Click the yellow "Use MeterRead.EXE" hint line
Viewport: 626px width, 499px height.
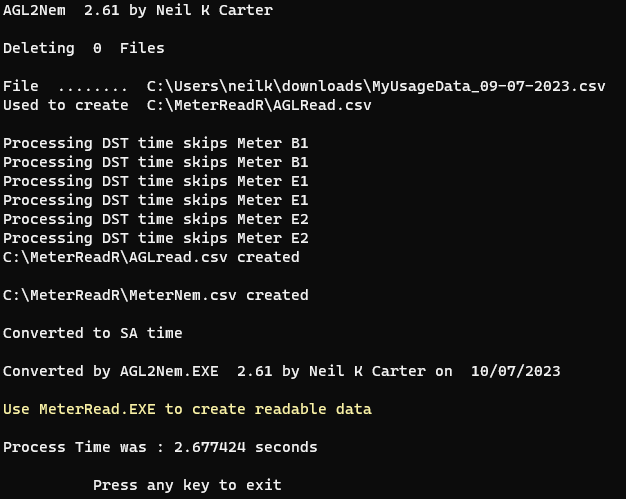(x=187, y=409)
